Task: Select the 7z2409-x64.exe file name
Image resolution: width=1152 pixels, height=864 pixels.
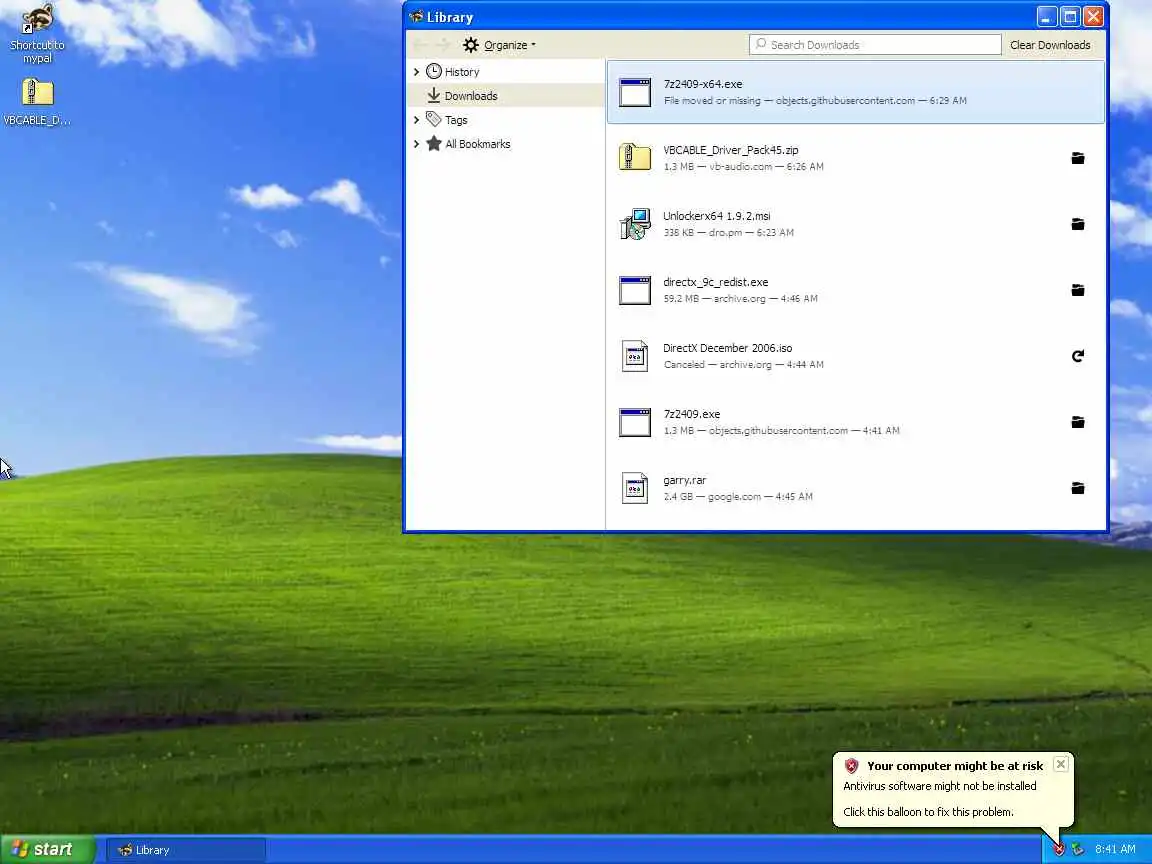Action: [x=702, y=84]
